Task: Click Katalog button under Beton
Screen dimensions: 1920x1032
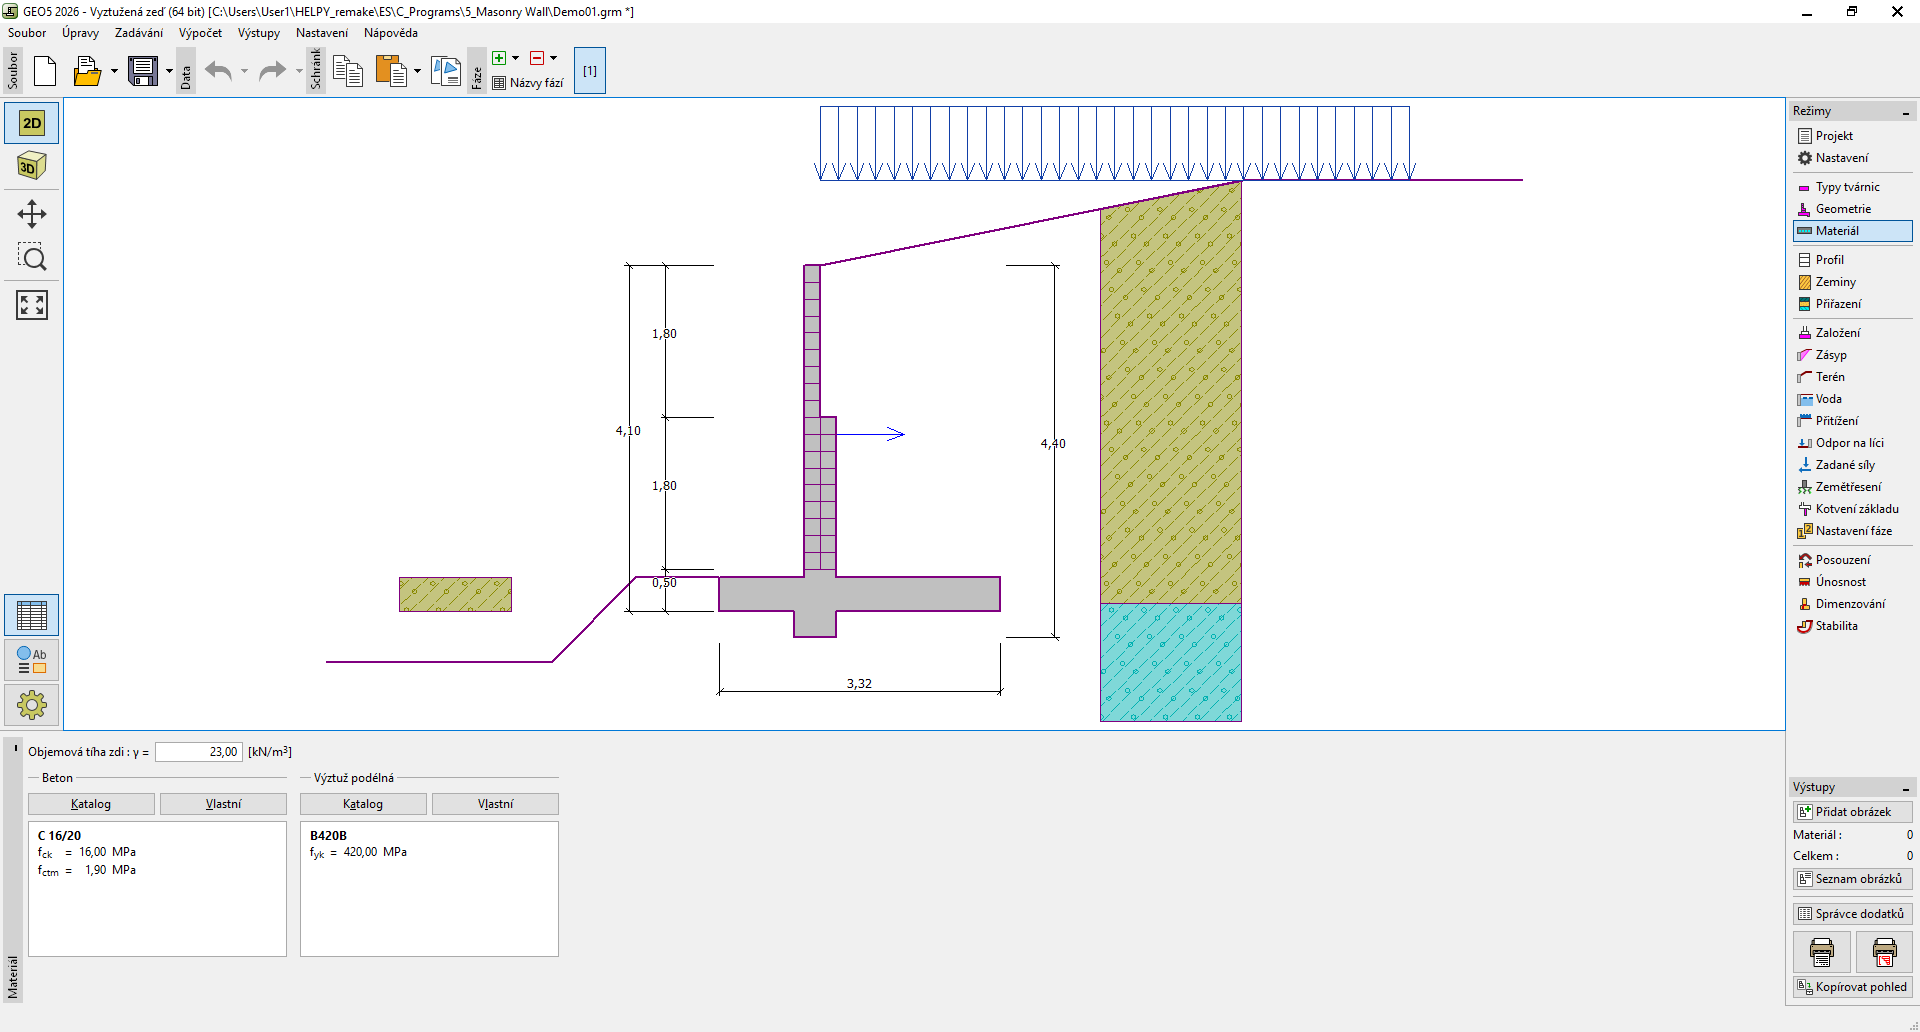Action: tap(91, 804)
